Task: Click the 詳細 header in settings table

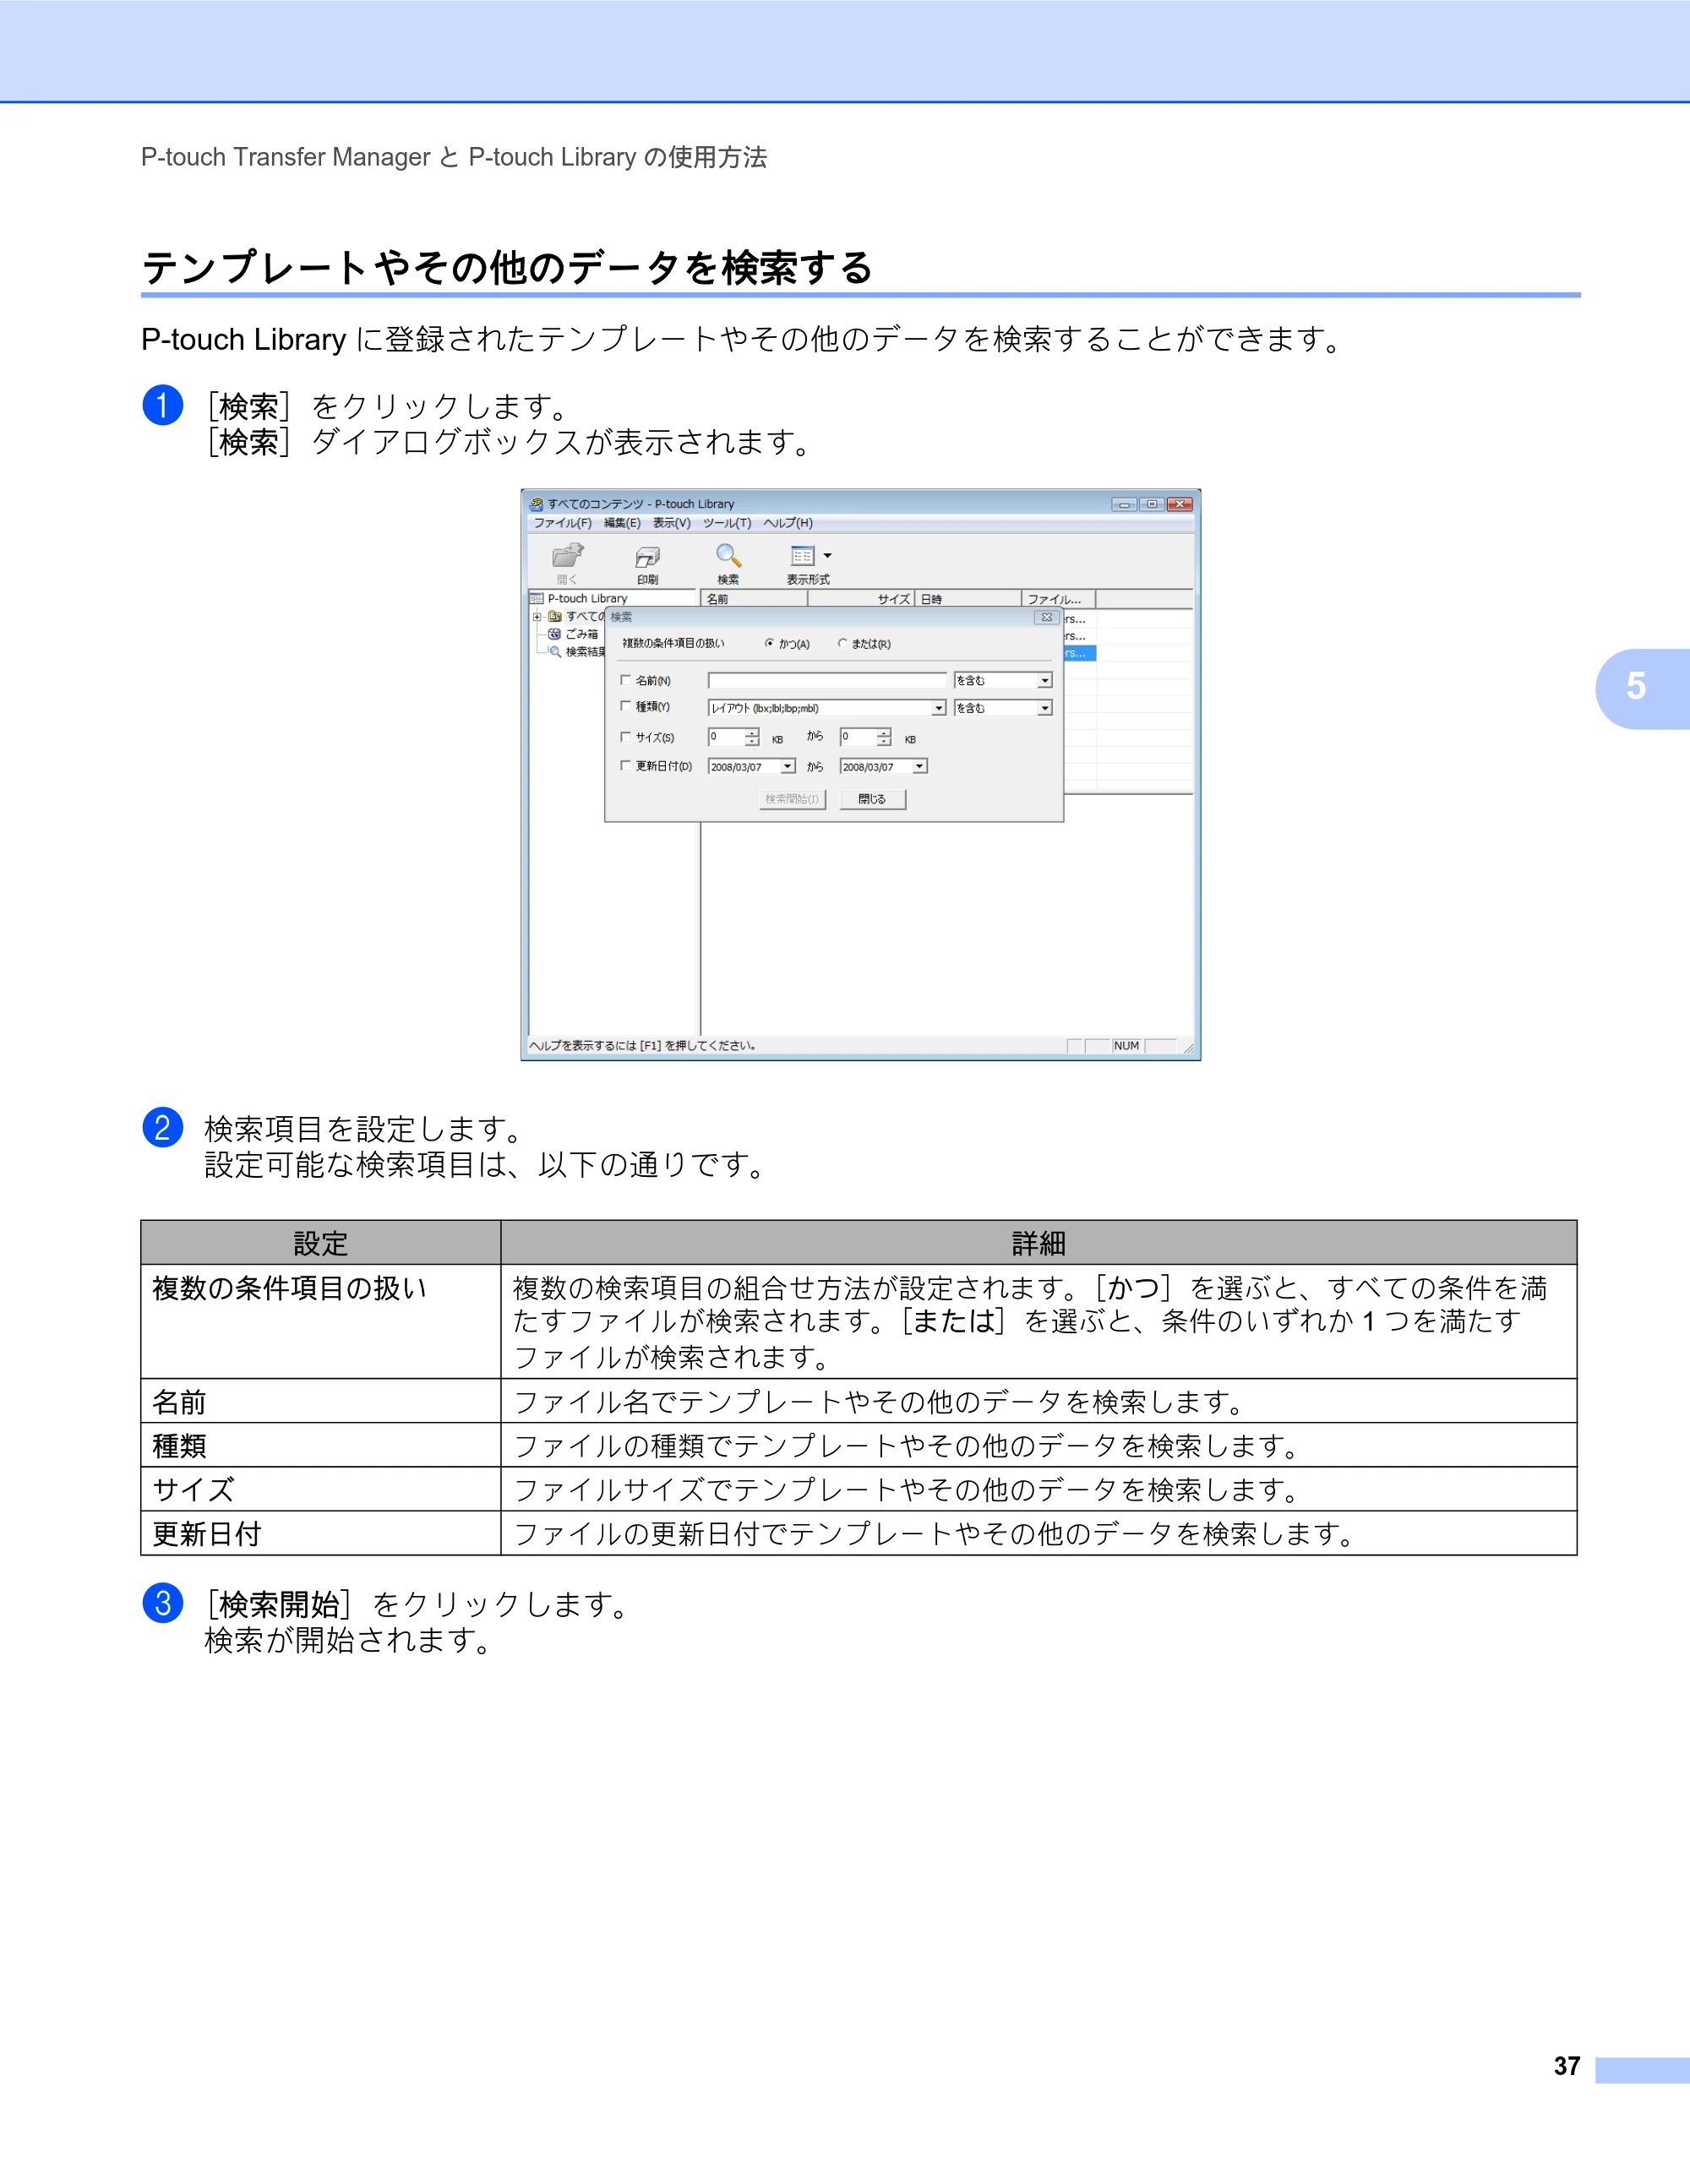Action: [x=1039, y=1243]
